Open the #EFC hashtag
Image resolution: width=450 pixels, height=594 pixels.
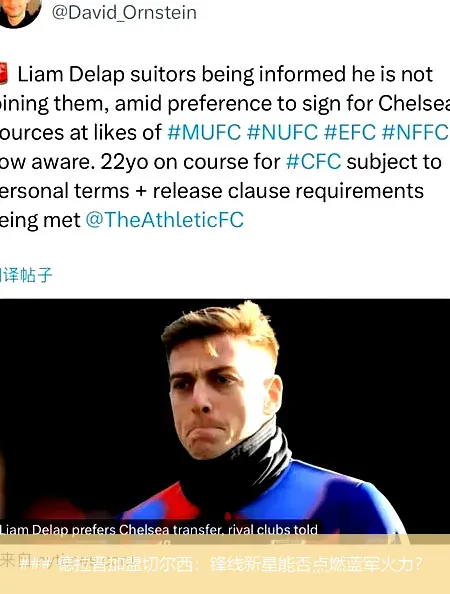(350, 133)
